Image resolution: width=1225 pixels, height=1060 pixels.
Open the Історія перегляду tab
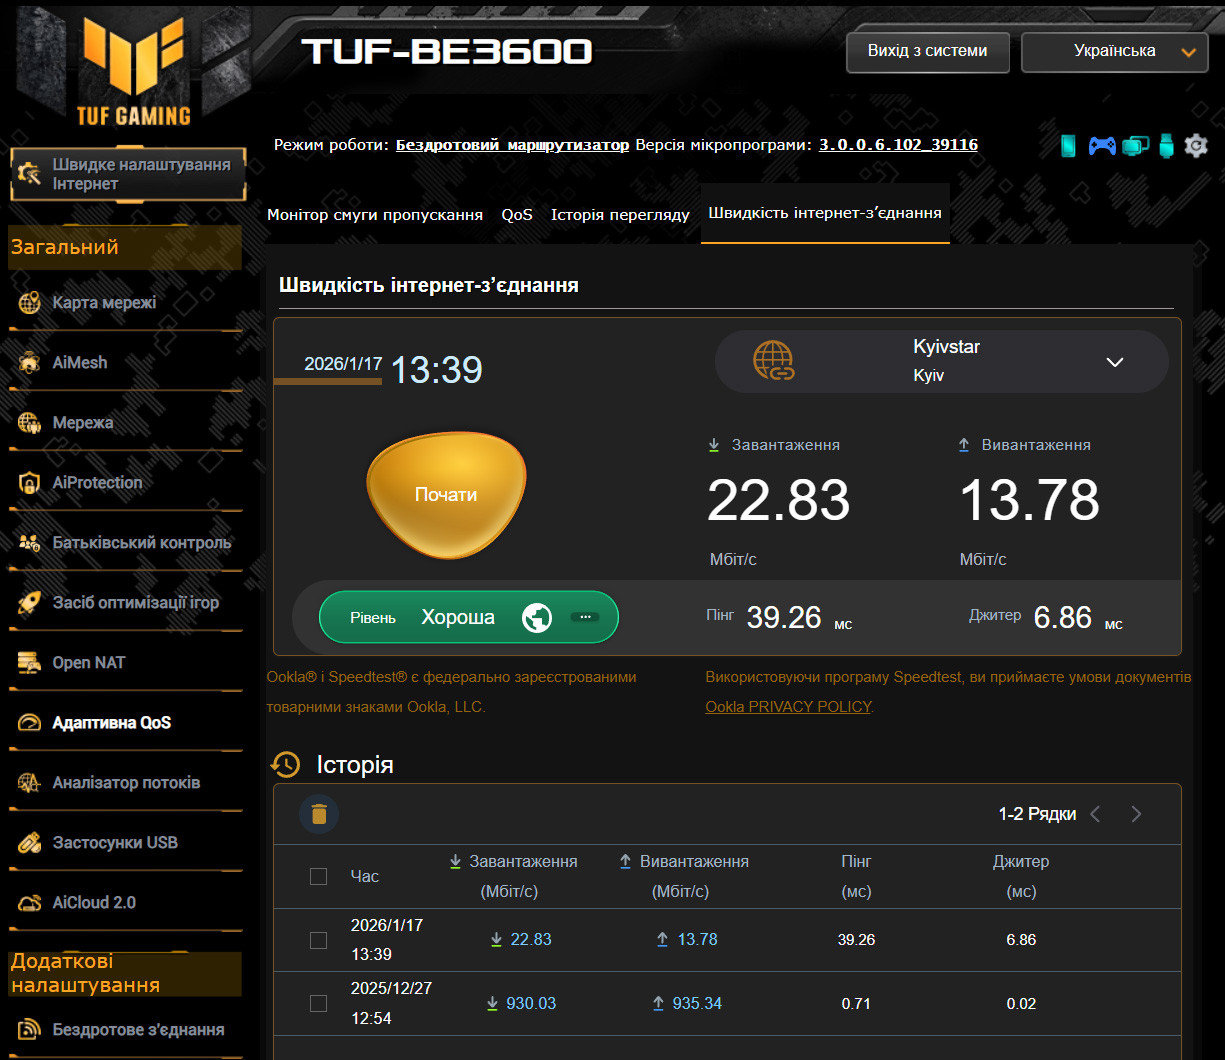[x=620, y=215]
